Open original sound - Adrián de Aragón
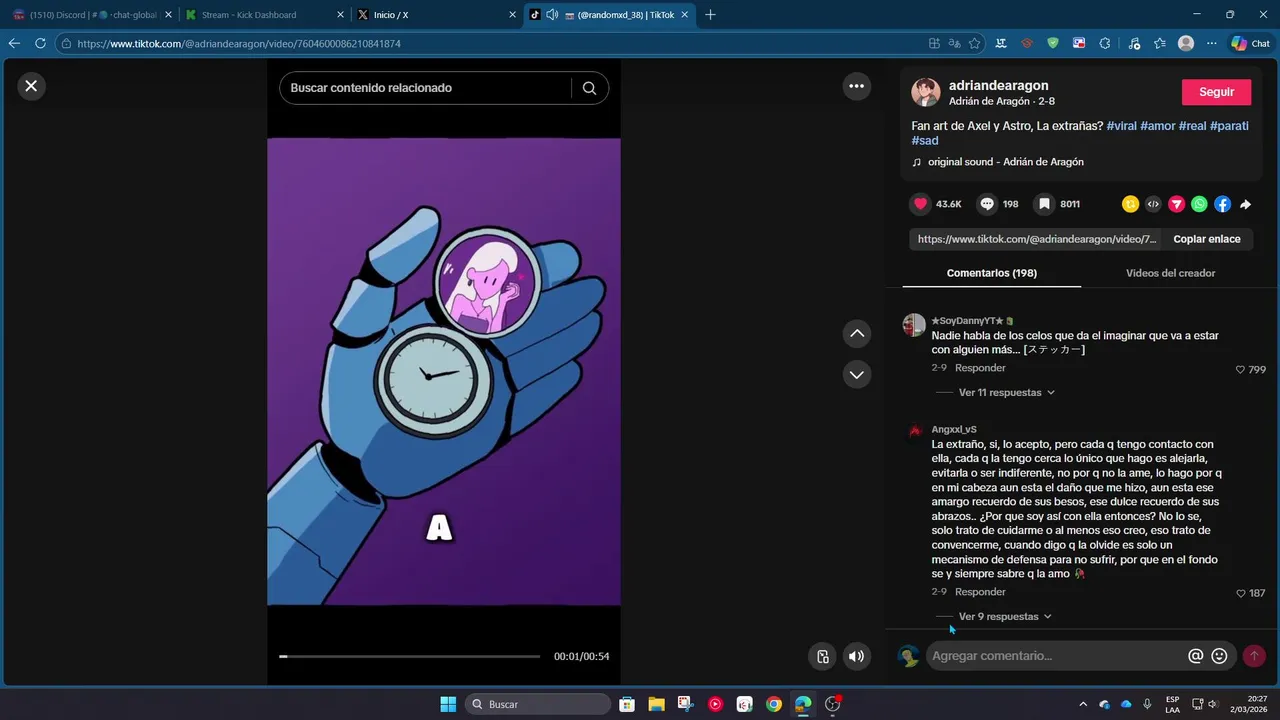Screen dimensions: 1280x720 pos(1005,162)
